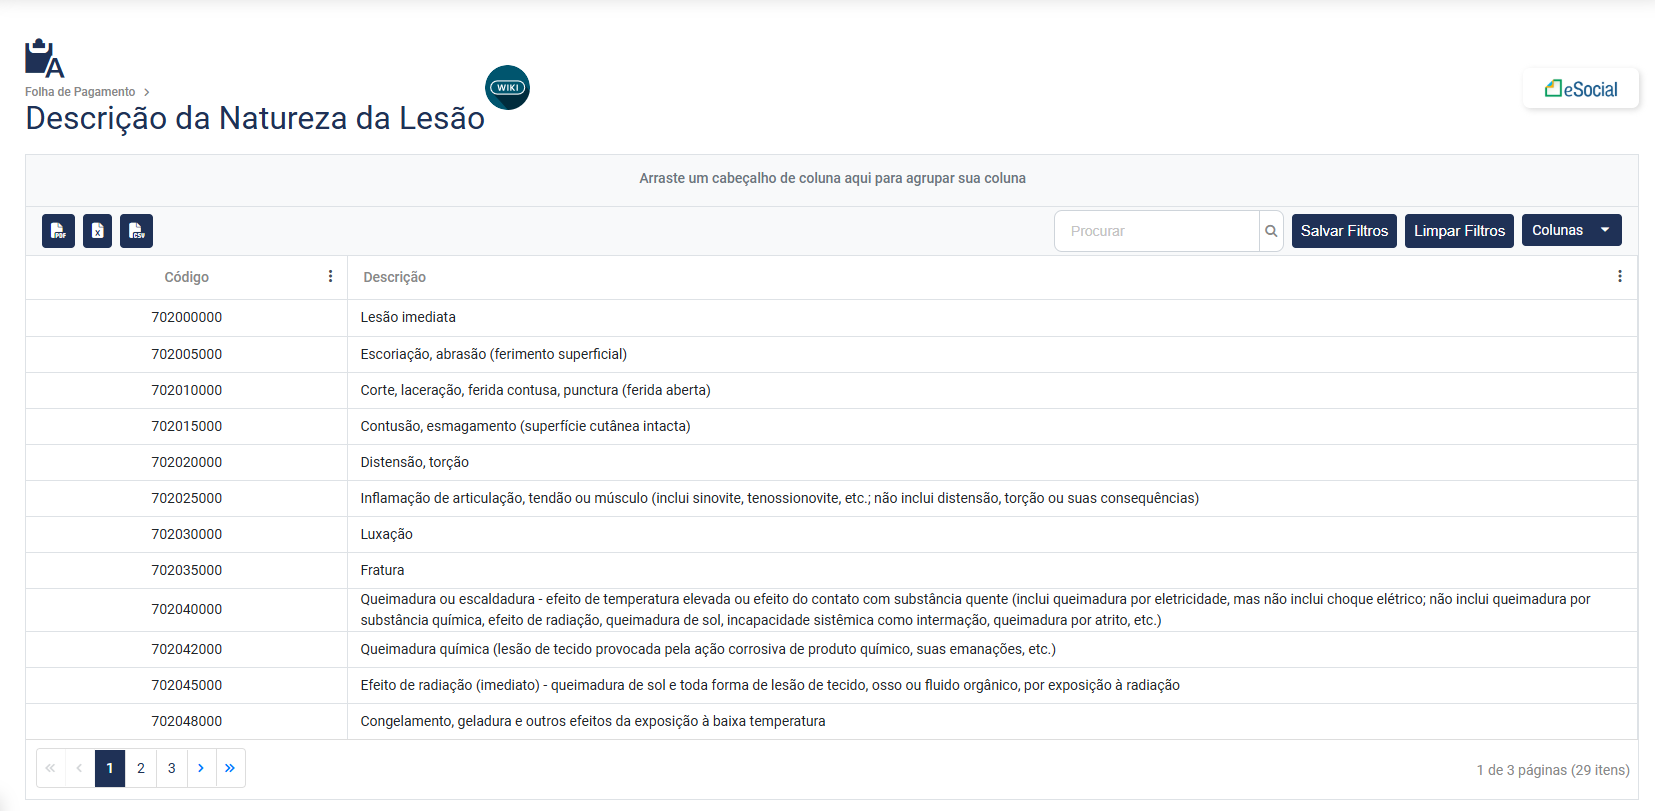
Task: Open the Folha de Pagamento breadcrumb
Action: point(80,92)
